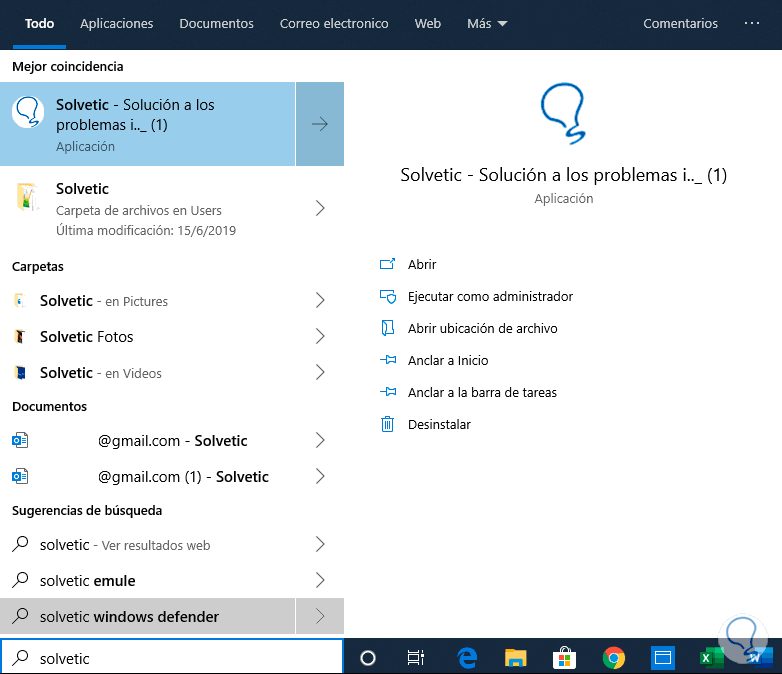Image resolution: width=782 pixels, height=674 pixels.
Task: Expand Solvetic en Pictures chevron
Action: coord(320,300)
